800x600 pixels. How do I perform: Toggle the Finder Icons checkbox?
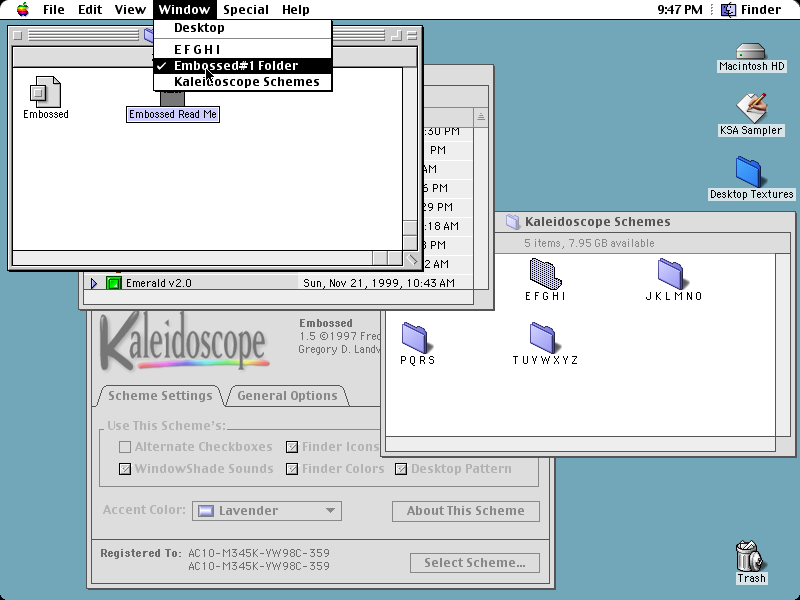pos(292,447)
